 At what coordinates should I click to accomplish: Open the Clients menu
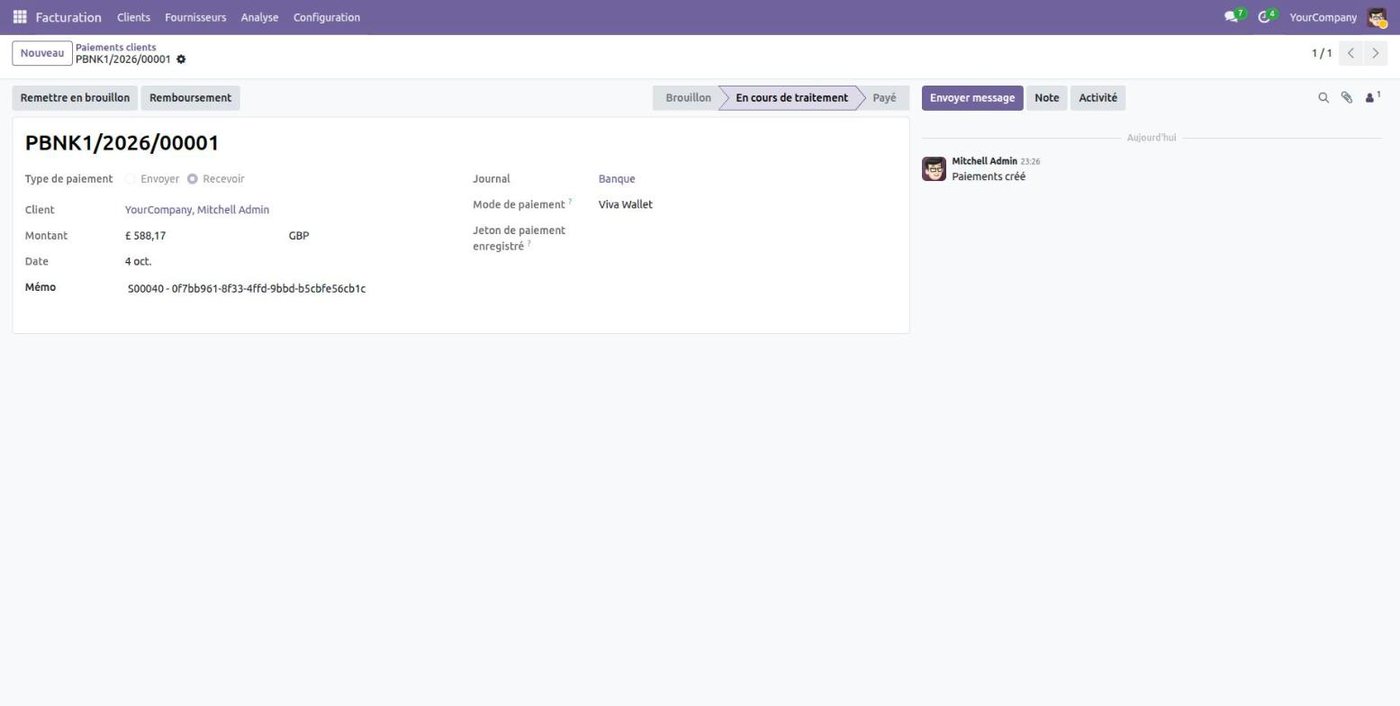(x=134, y=17)
